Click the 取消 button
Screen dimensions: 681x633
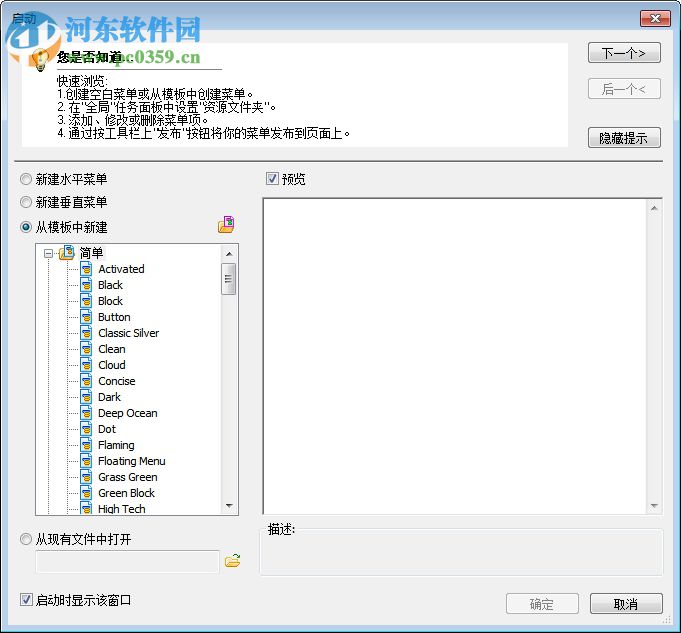[626, 604]
